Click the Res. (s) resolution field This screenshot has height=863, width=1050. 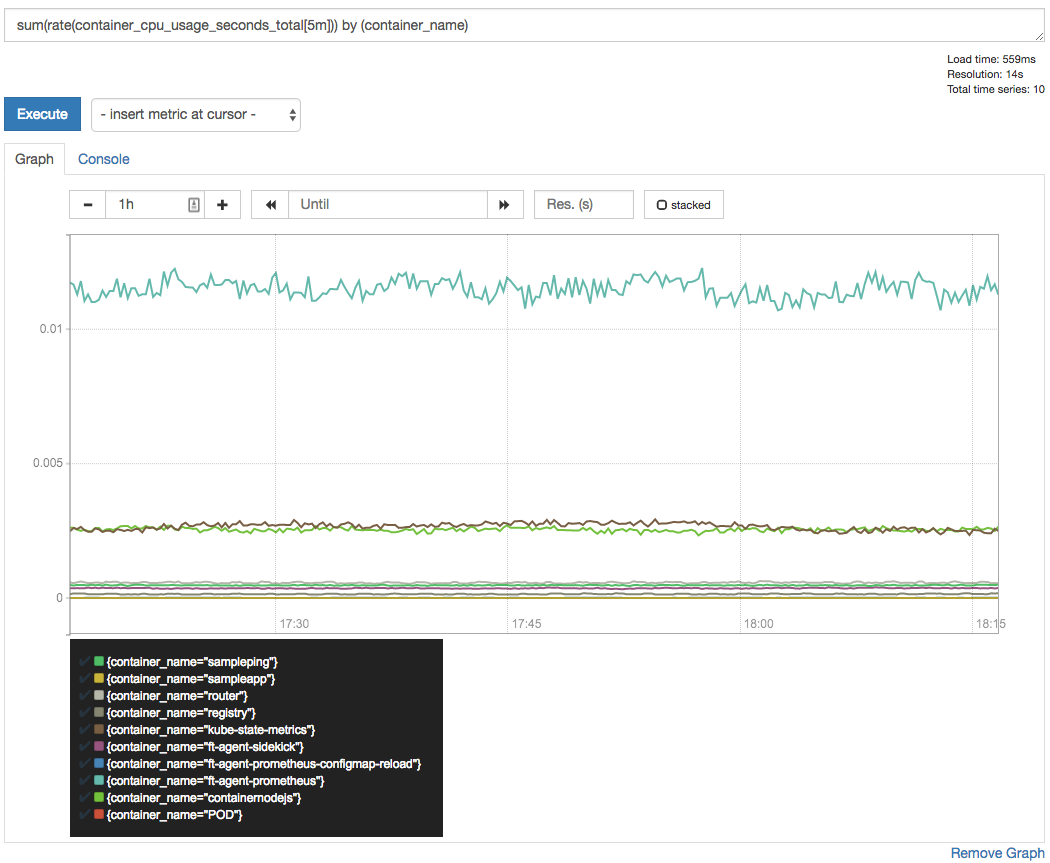click(583, 204)
